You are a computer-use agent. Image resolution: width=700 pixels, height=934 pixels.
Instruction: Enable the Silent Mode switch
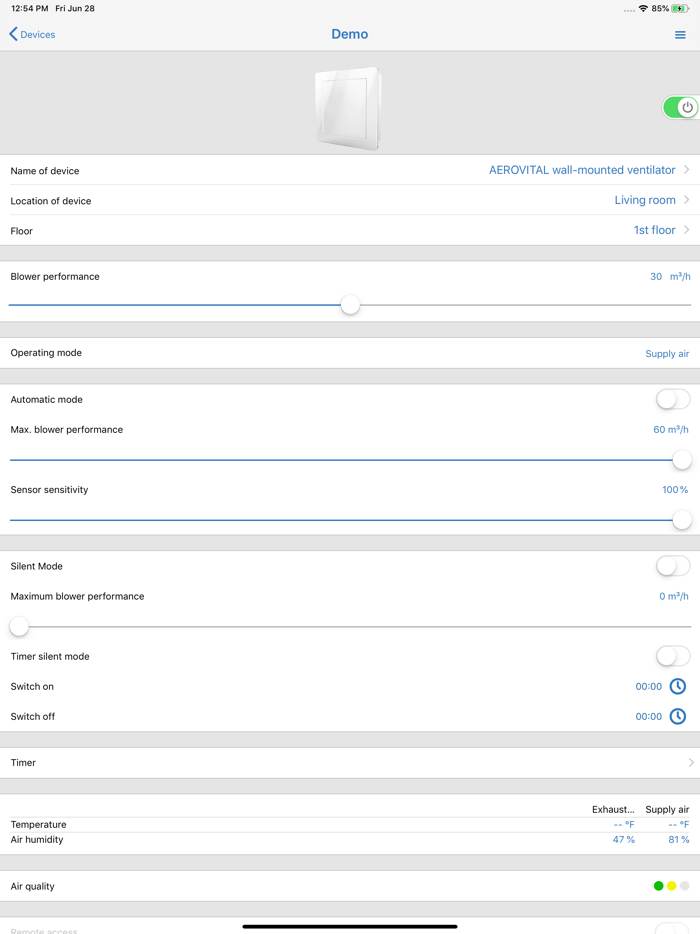673,566
